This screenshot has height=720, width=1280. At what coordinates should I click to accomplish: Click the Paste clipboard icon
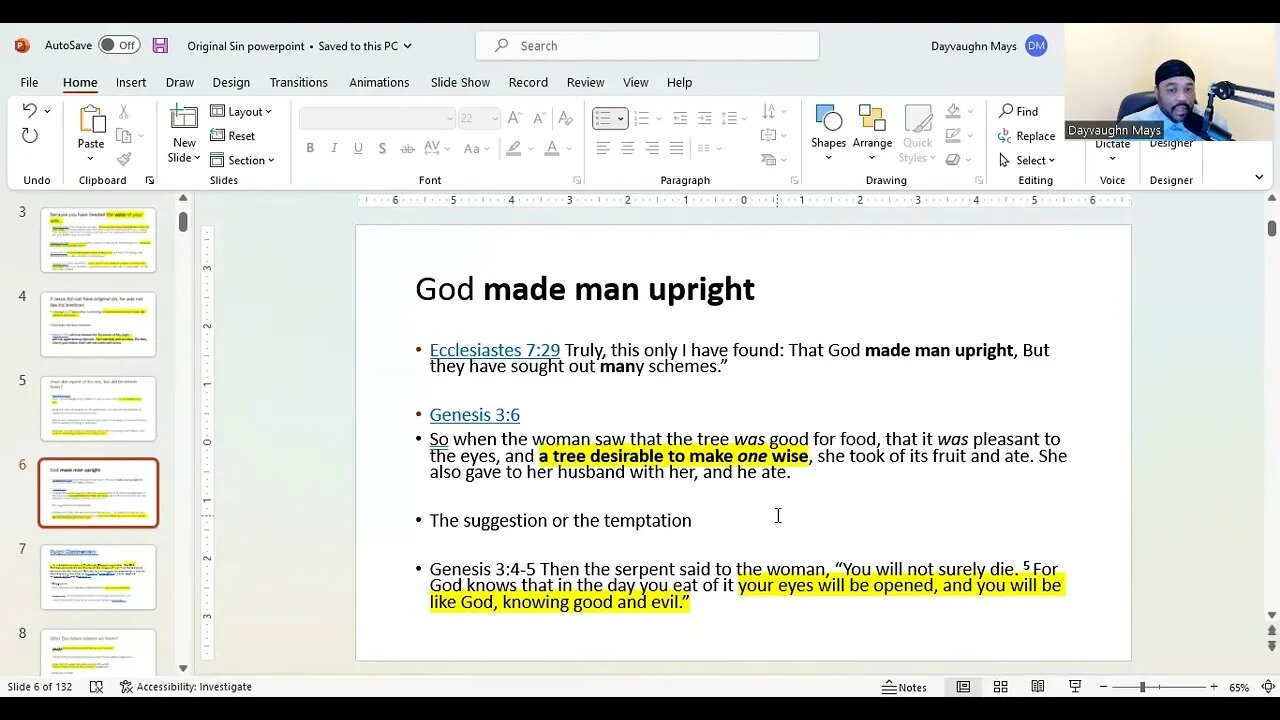pos(91,119)
